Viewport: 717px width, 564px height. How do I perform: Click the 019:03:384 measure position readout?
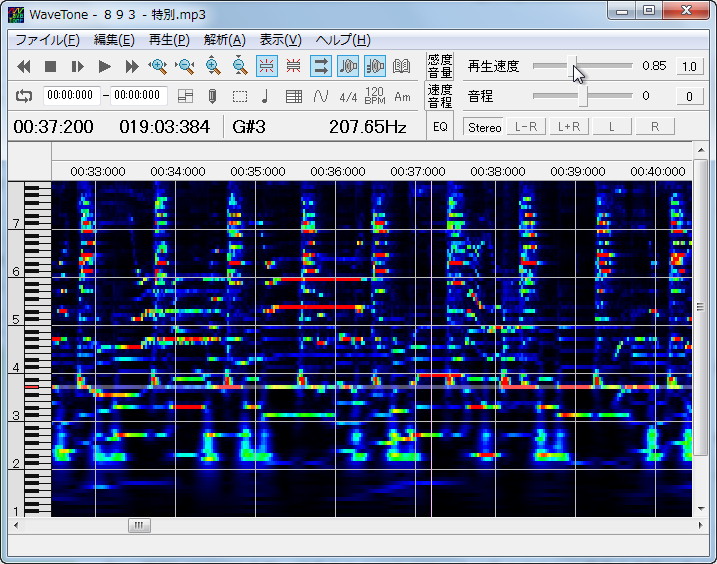tap(165, 127)
